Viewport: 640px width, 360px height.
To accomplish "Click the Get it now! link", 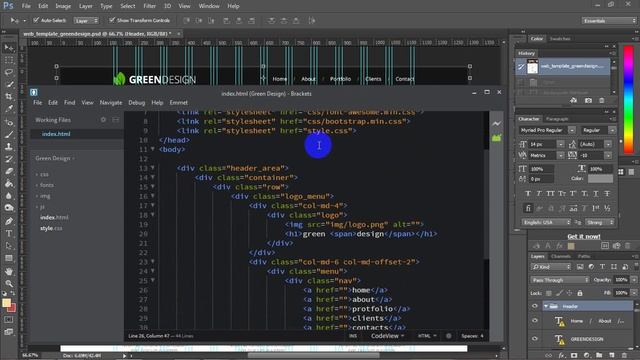I will [584, 236].
